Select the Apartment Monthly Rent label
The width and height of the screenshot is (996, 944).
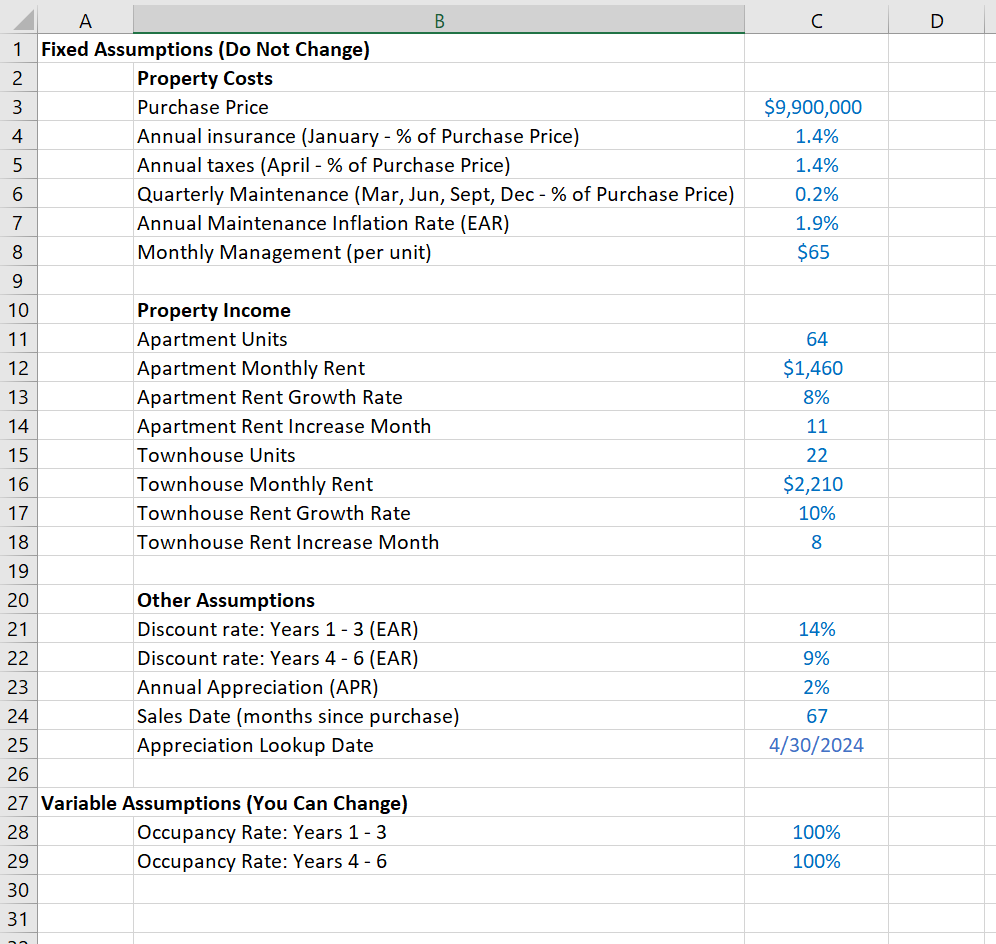[x=439, y=368]
